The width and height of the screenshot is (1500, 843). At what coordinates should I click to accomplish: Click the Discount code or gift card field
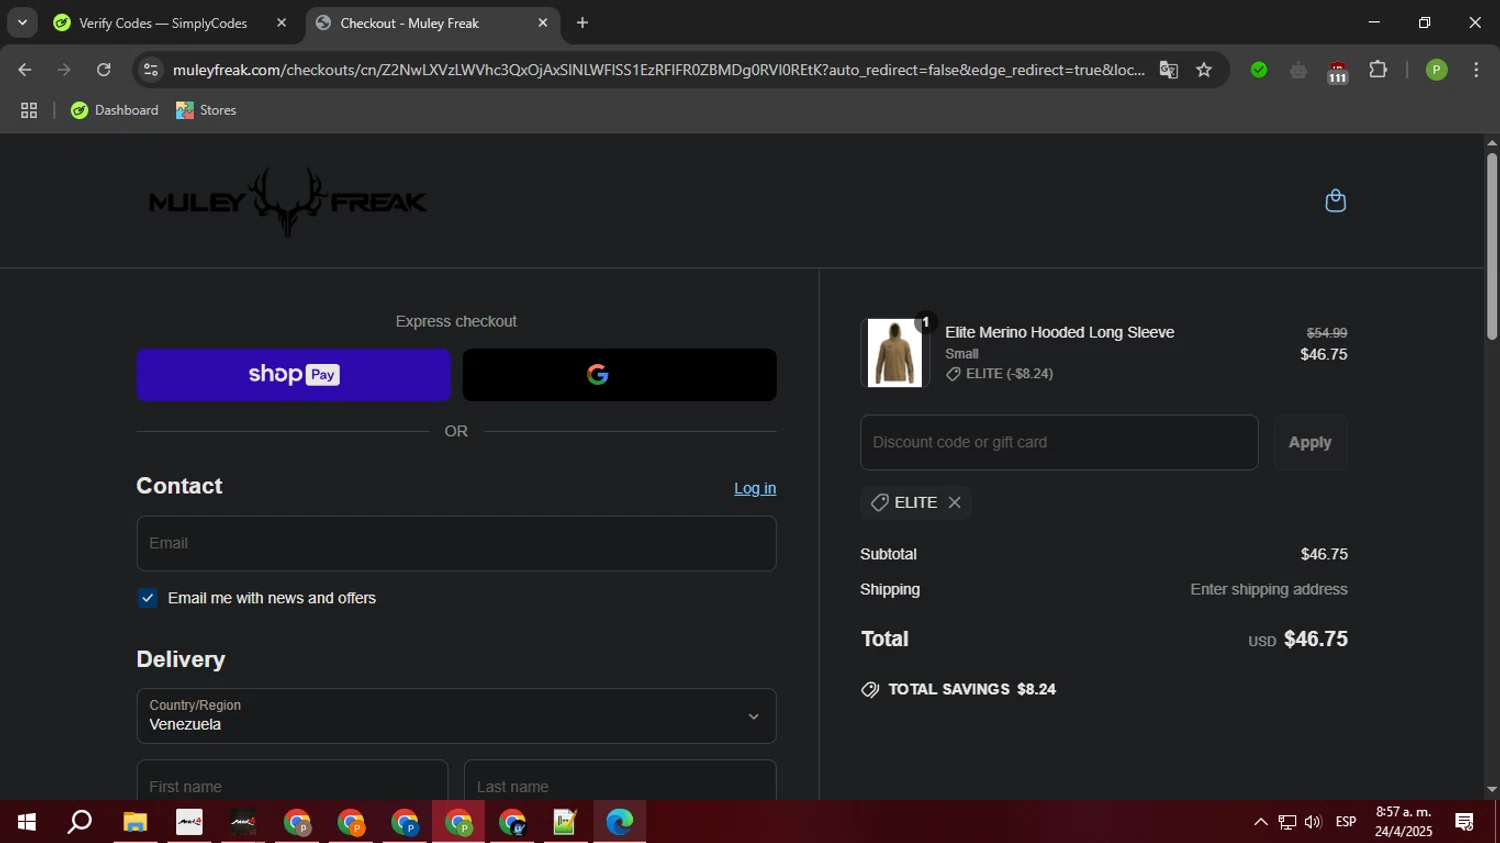(1059, 442)
